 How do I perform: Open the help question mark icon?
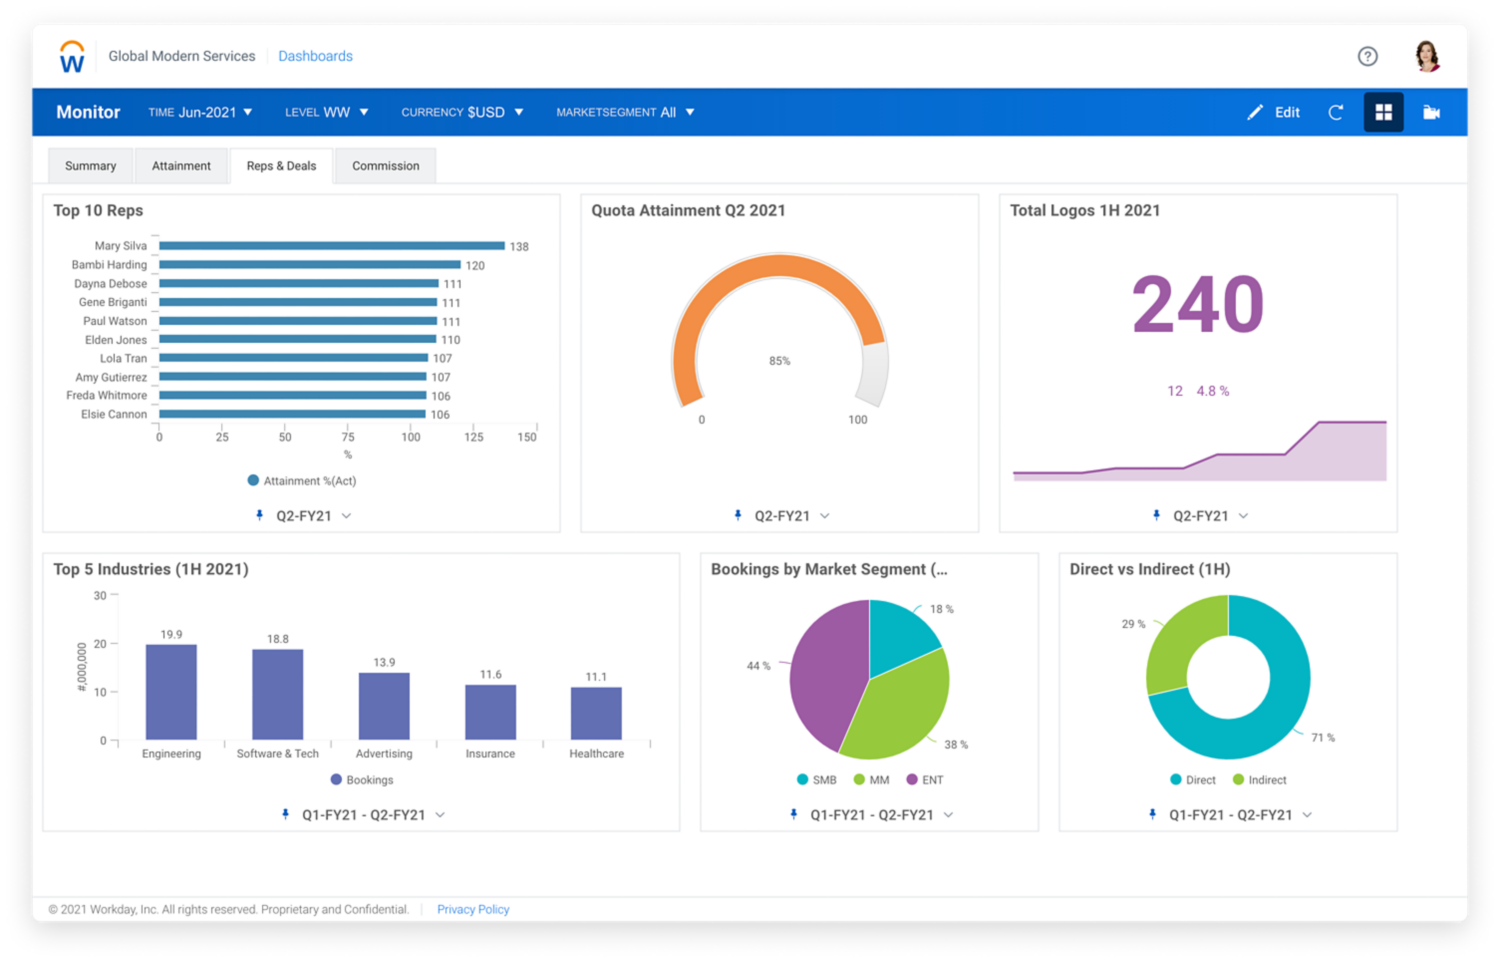coord(1368,56)
